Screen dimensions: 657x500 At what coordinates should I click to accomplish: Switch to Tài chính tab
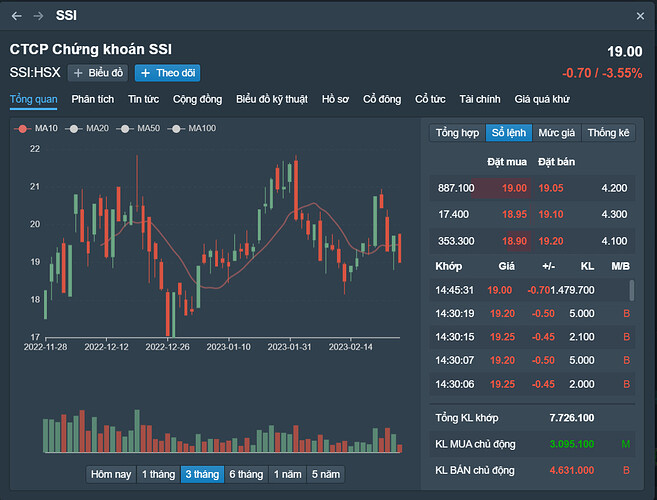(480, 99)
